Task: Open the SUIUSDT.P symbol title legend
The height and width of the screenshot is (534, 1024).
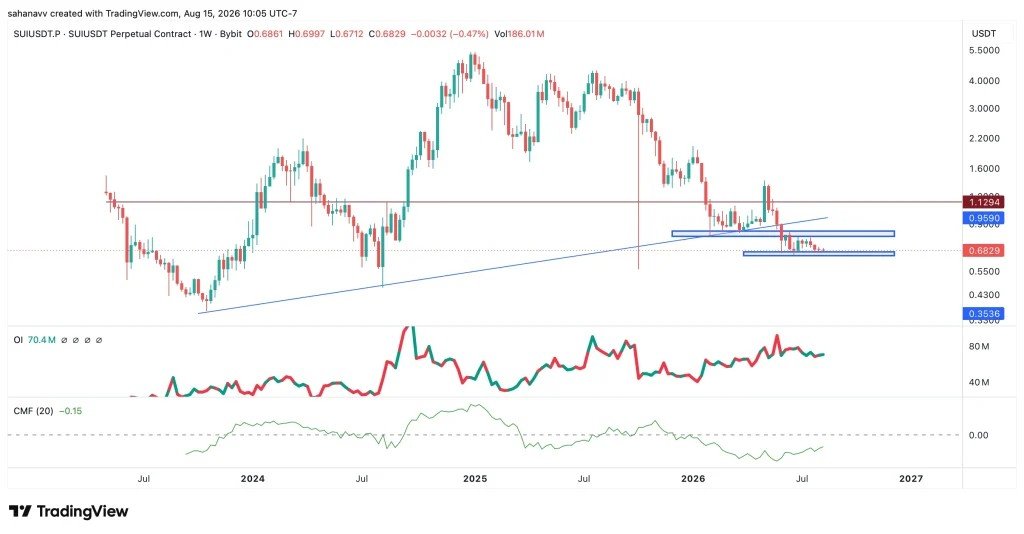Action: [x=127, y=34]
